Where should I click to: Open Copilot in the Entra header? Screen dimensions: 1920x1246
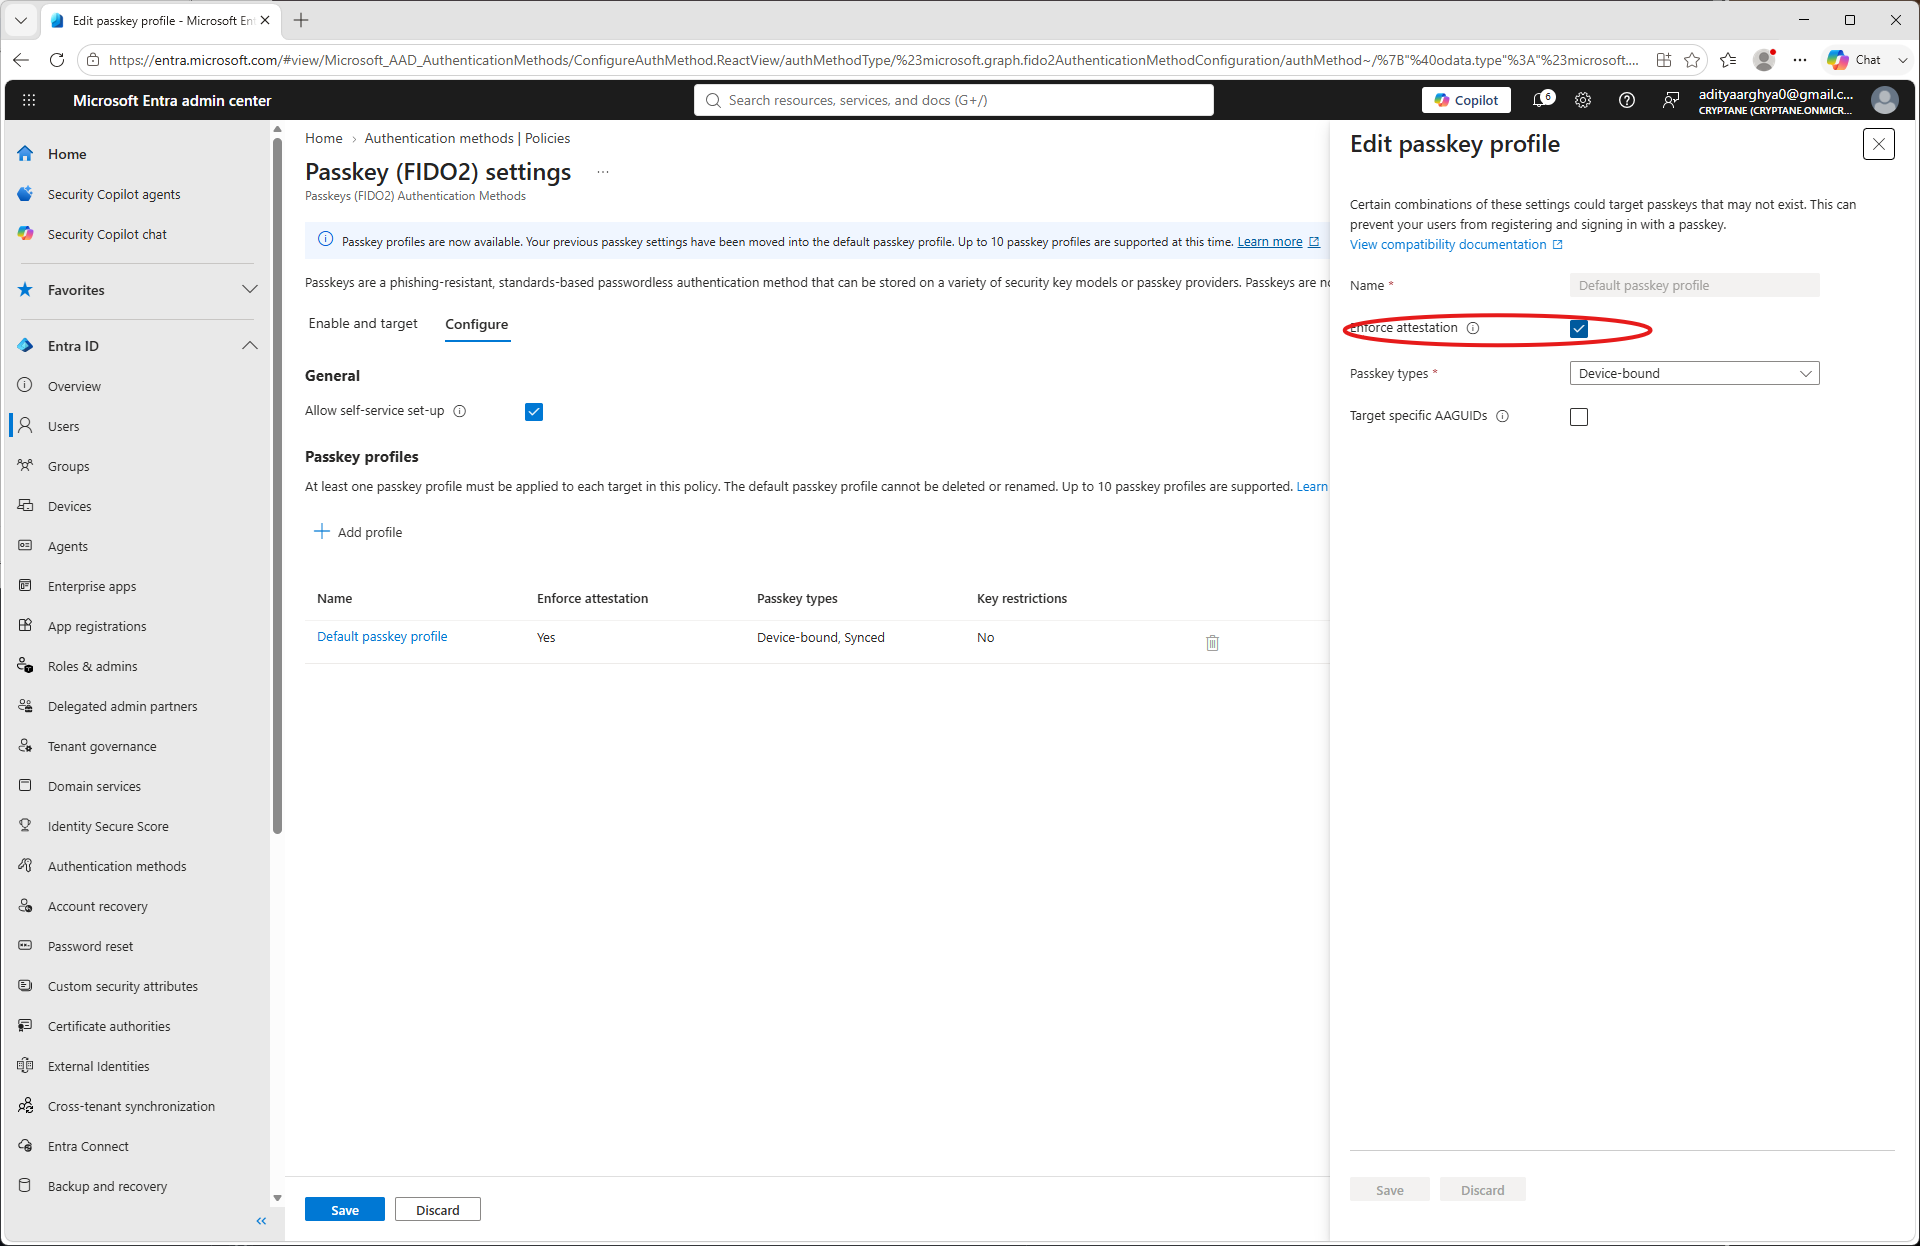(1466, 100)
